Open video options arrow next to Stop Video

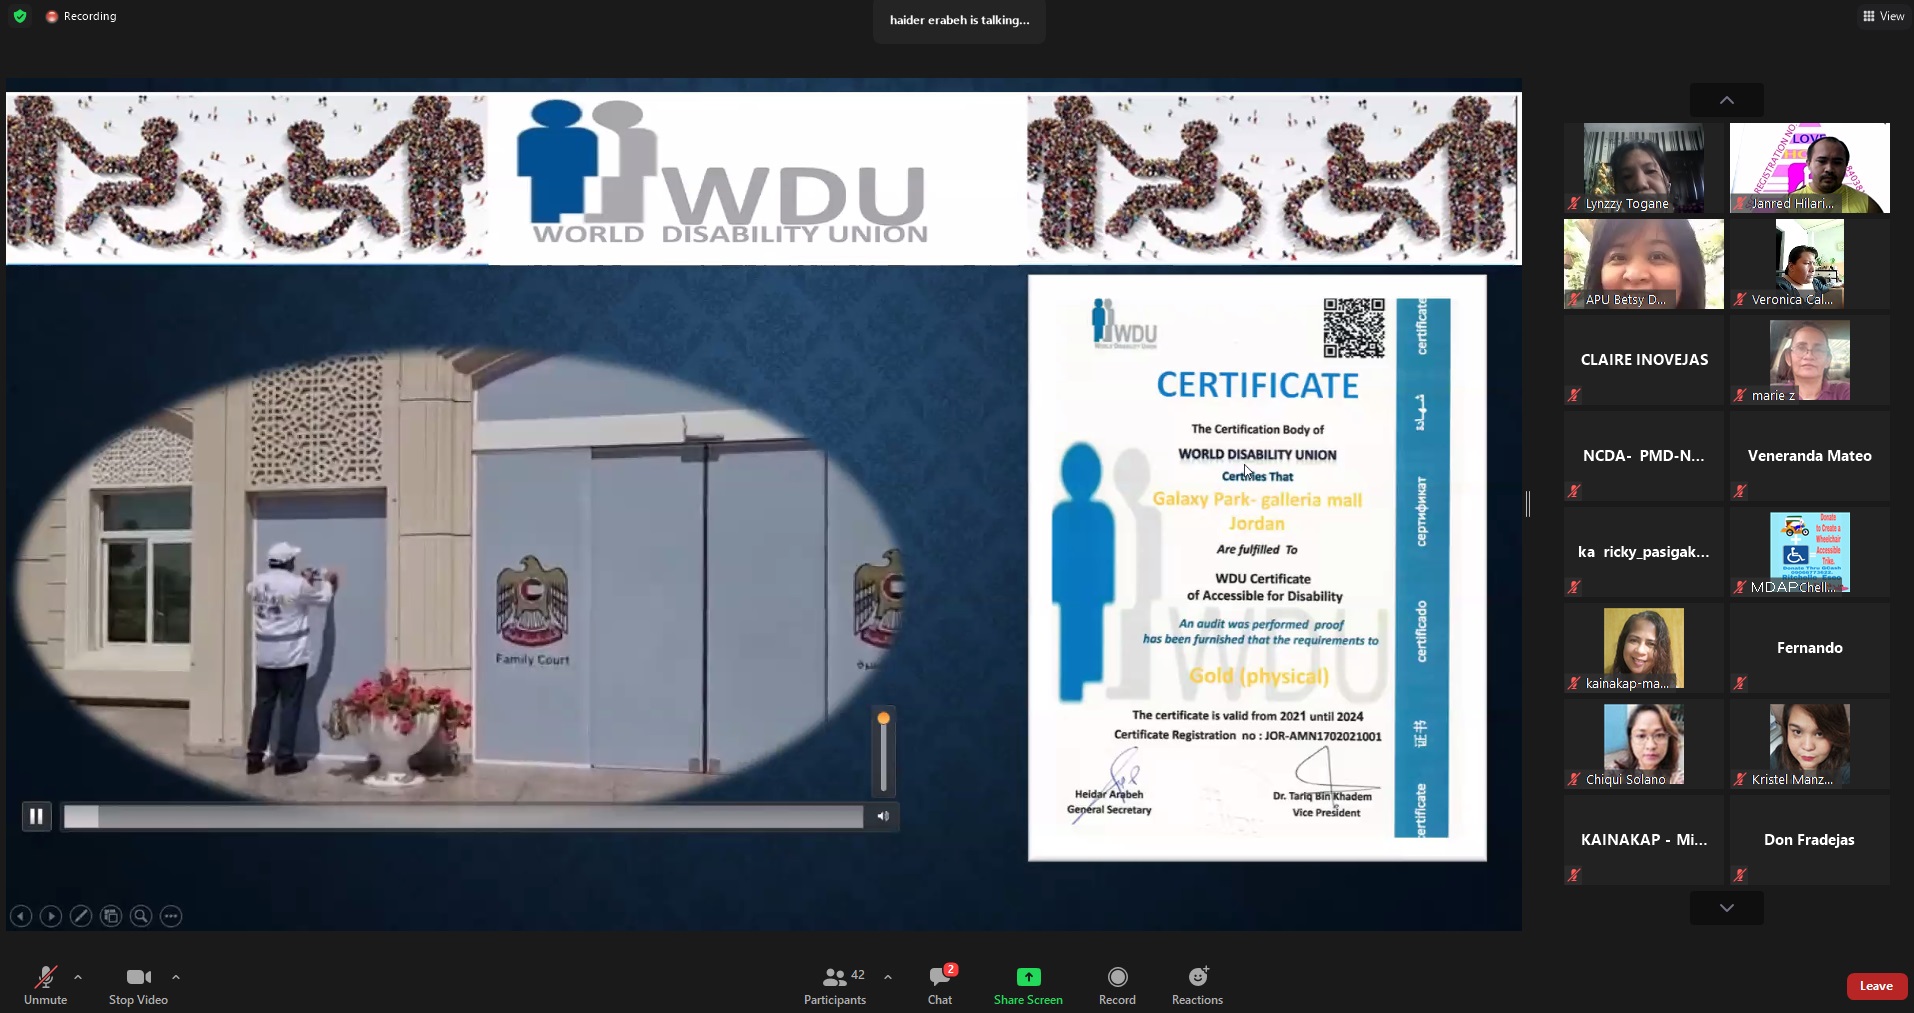coord(176,977)
